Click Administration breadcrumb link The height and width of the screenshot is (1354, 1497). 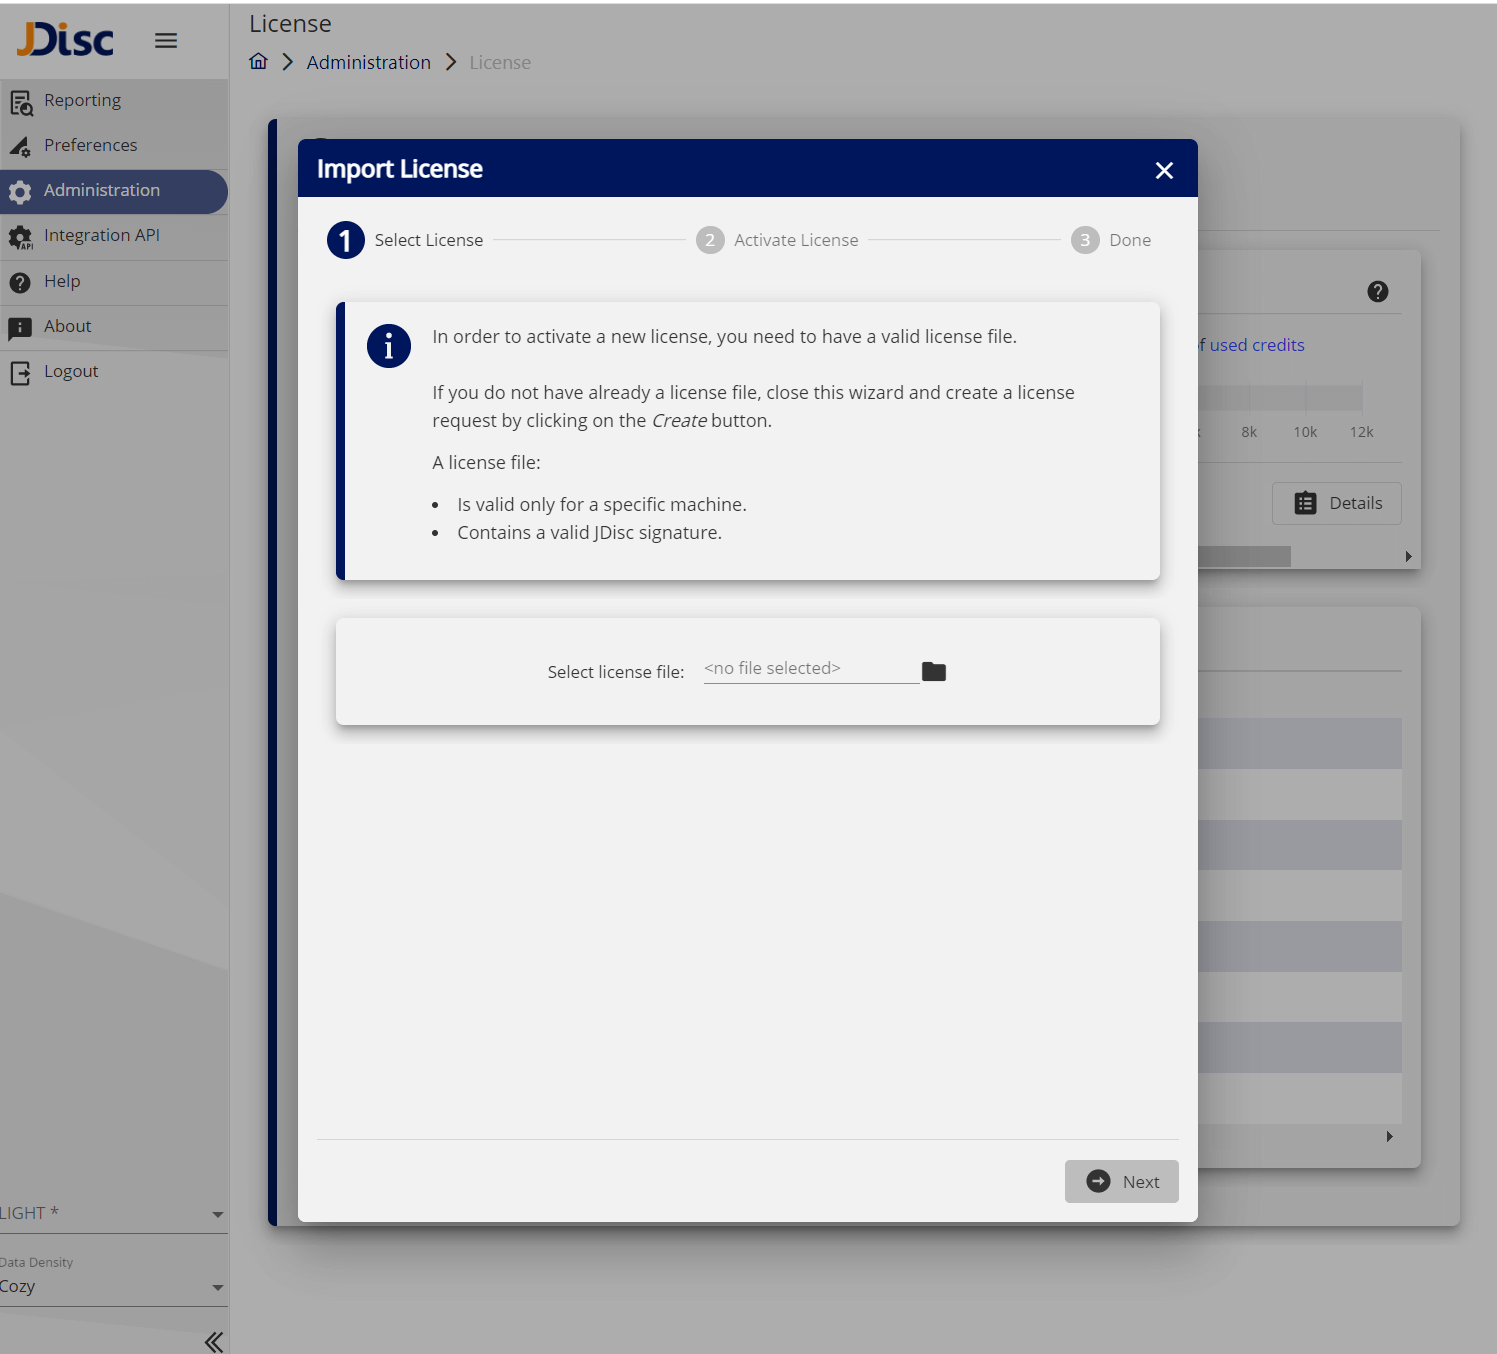pos(368,63)
